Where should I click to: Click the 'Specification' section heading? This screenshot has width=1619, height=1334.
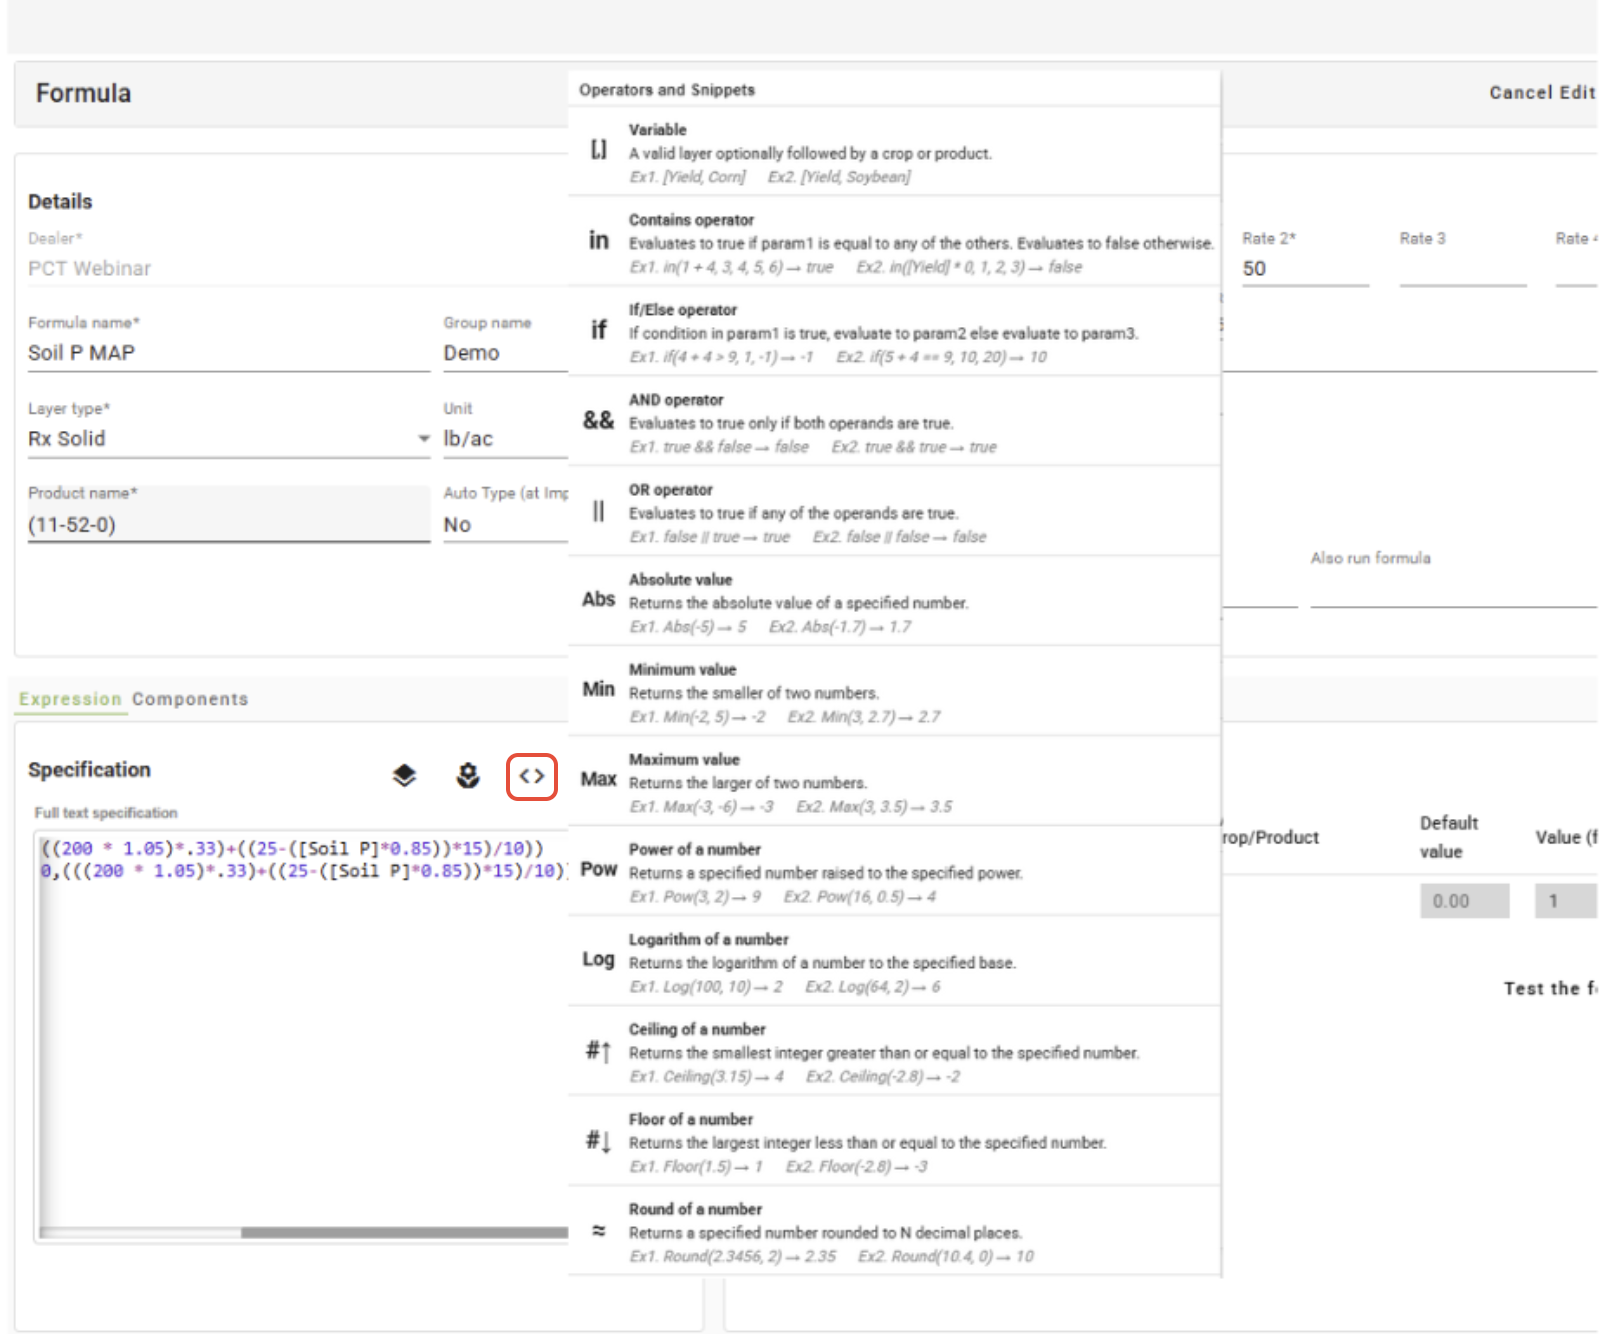(x=89, y=770)
